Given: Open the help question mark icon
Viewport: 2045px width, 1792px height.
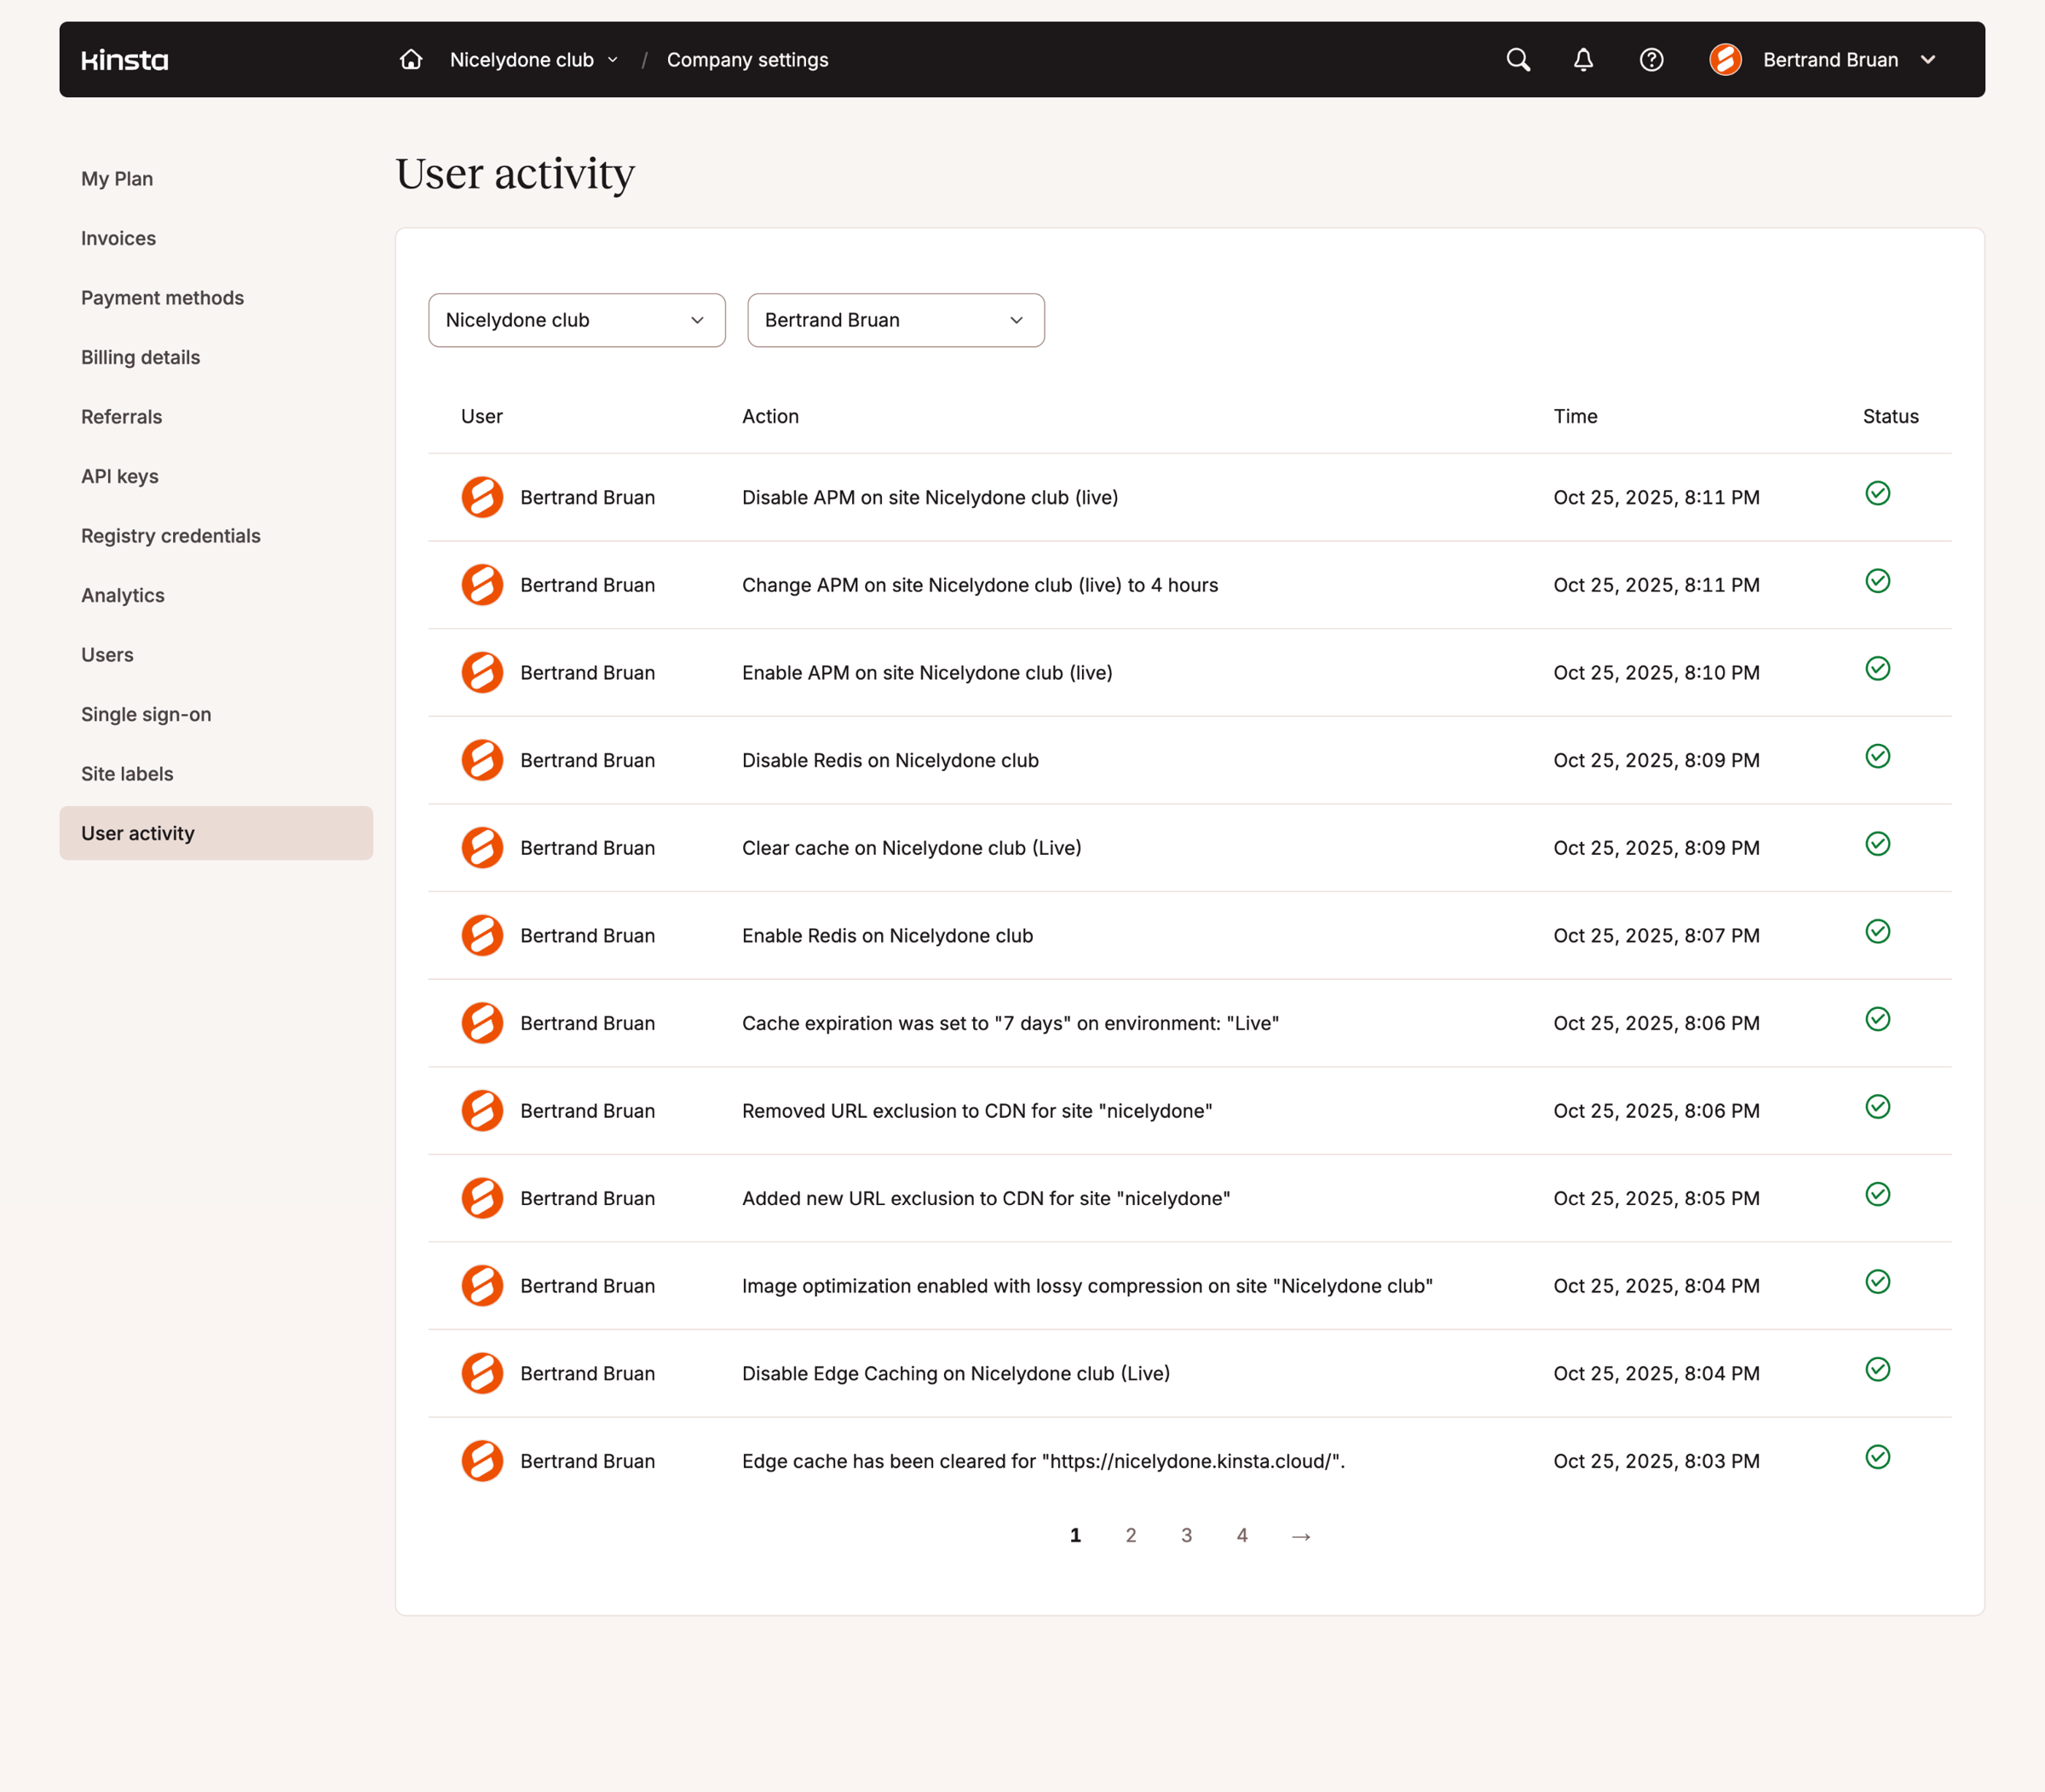Looking at the screenshot, I should (1651, 60).
